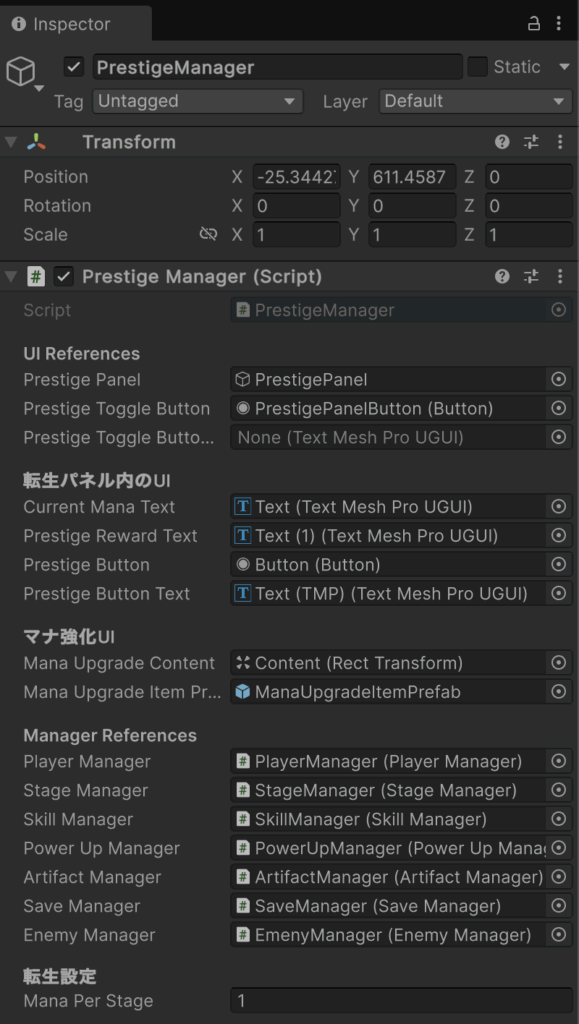Open the Tag dropdown showing Untagged
579x1024 pixels.
(x=198, y=101)
